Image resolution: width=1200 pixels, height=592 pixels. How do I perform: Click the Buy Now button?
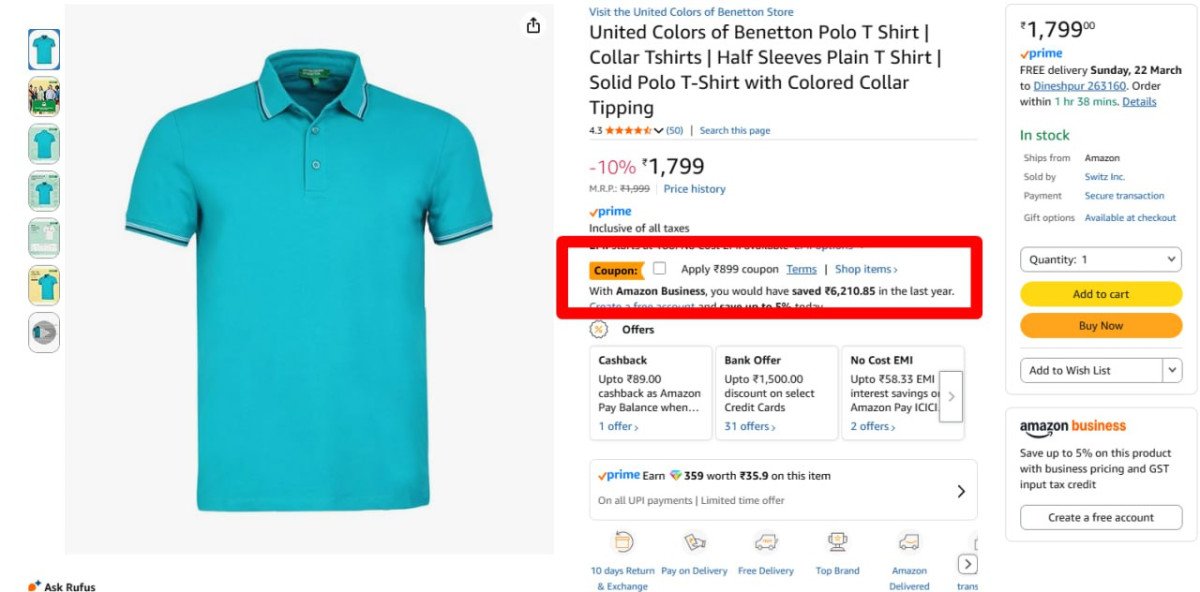pyautogui.click(x=1100, y=325)
